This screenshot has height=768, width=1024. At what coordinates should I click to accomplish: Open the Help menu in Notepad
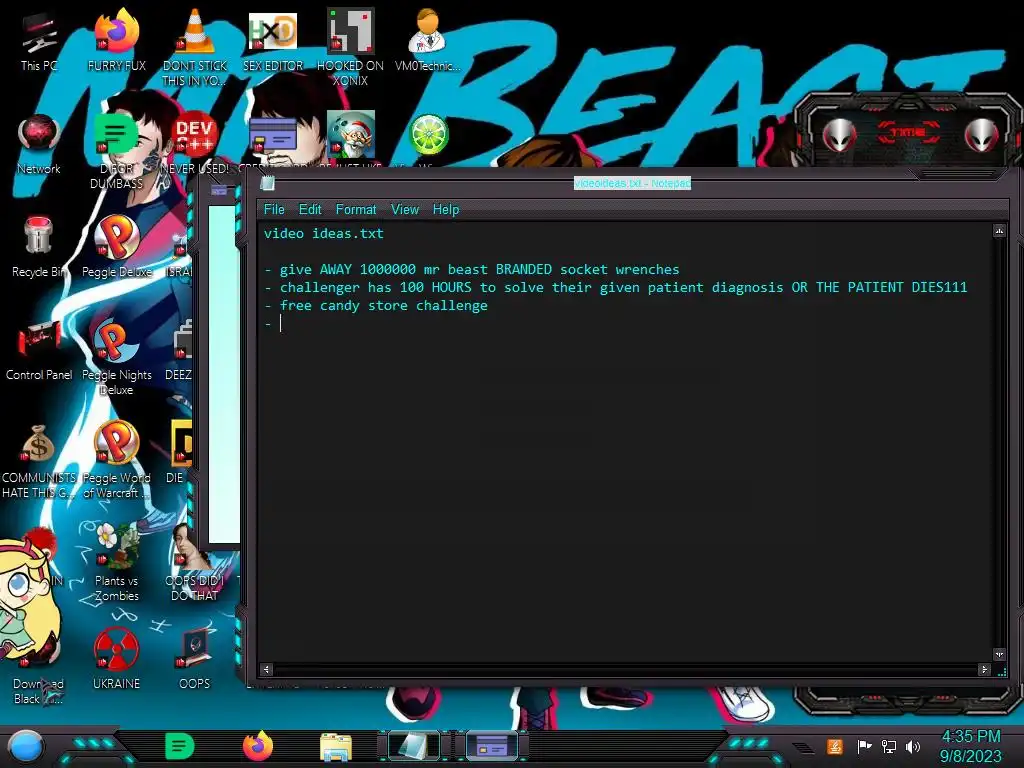[x=446, y=210]
